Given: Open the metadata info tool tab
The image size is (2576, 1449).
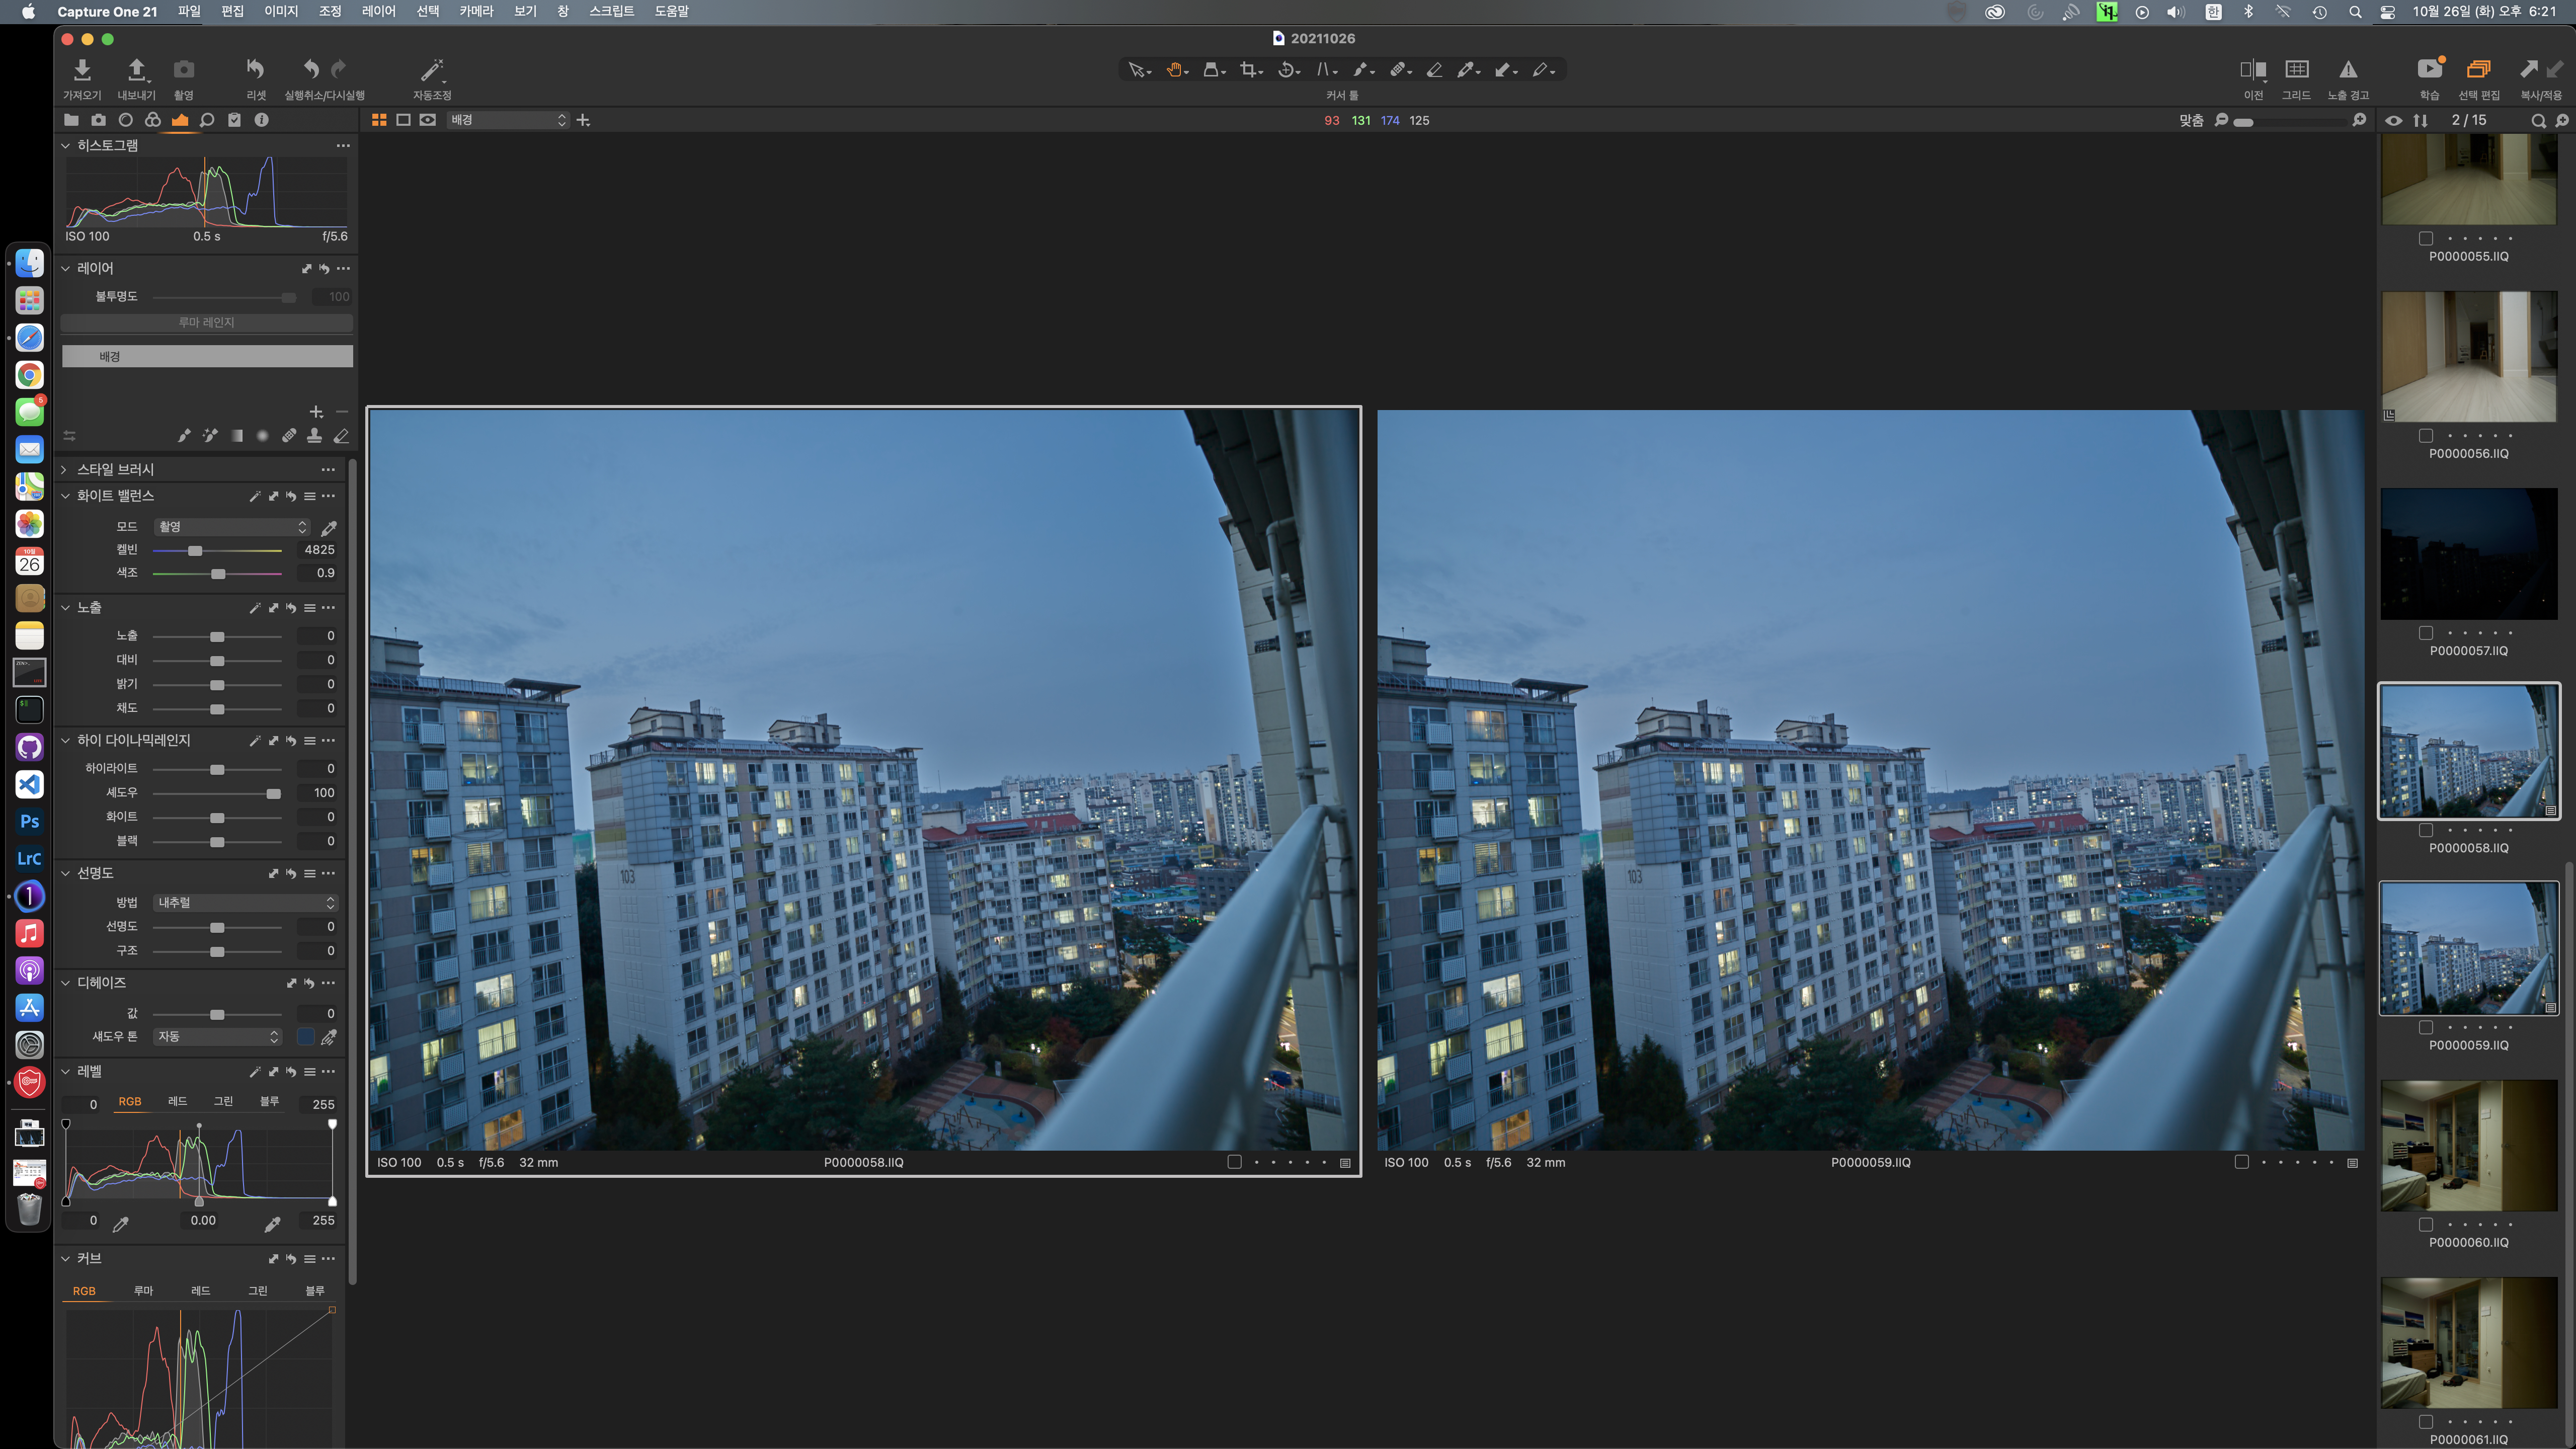Looking at the screenshot, I should pyautogui.click(x=261, y=120).
